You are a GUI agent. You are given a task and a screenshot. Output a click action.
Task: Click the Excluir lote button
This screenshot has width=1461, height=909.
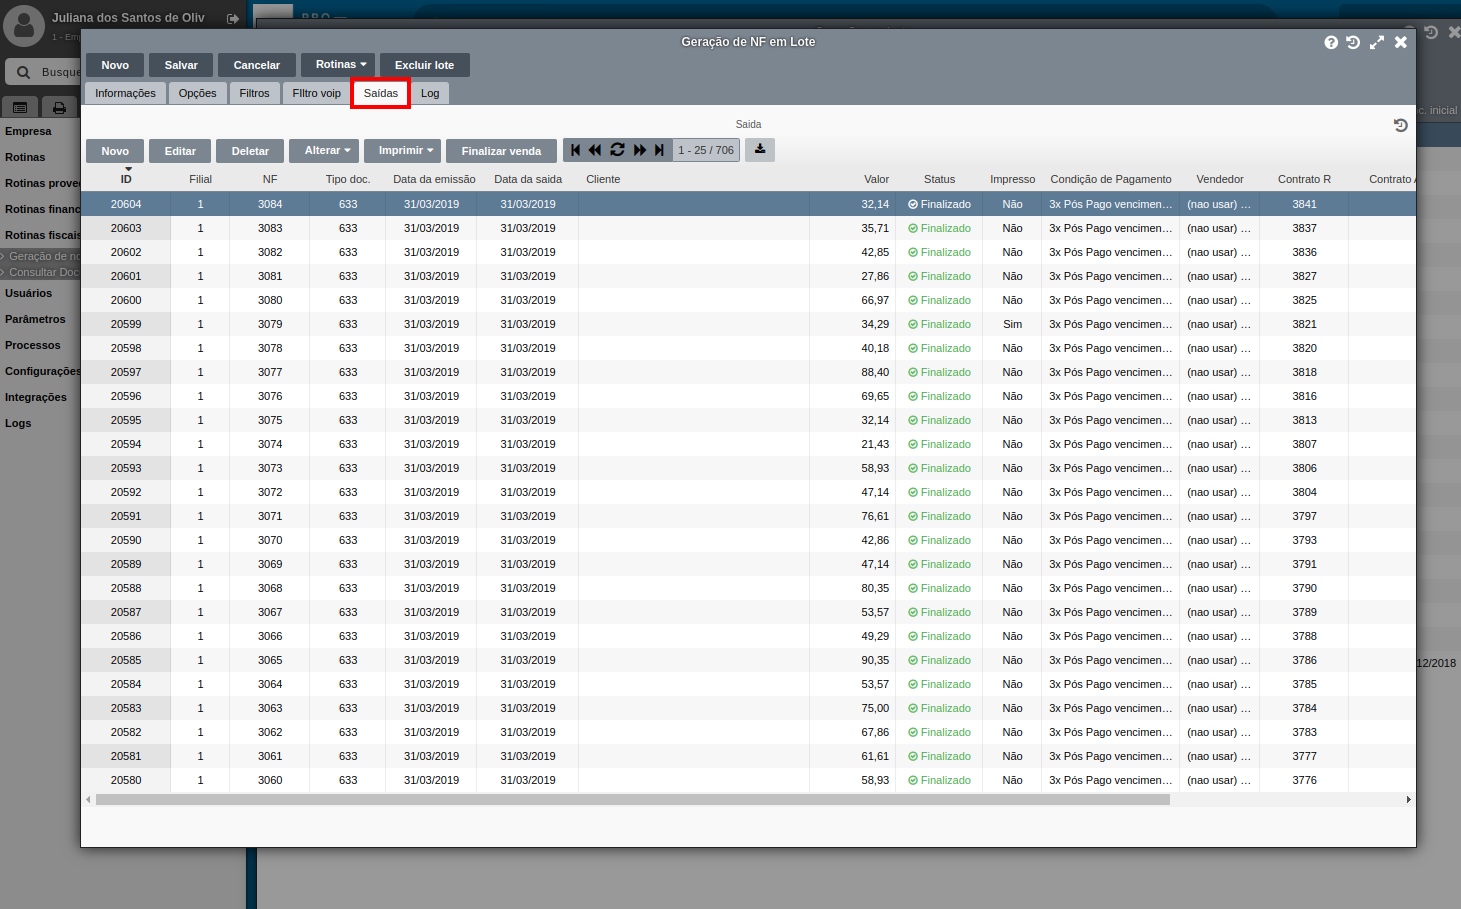[x=424, y=65]
